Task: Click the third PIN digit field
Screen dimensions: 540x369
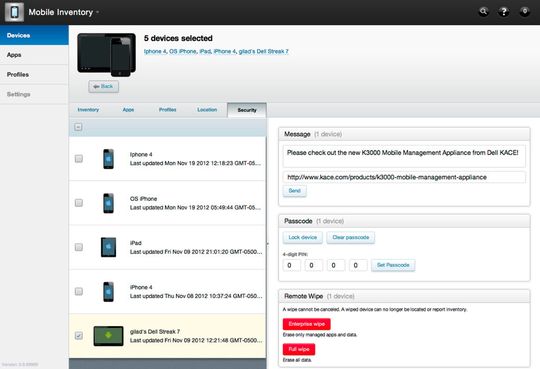Action: [336, 265]
